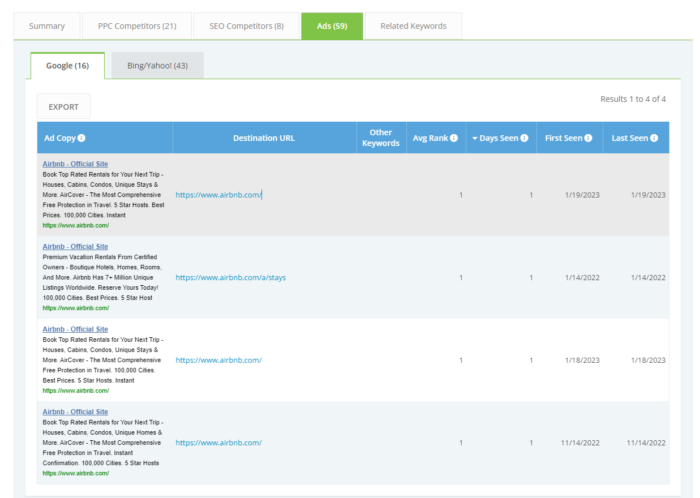
Task: Click First Seen date 1/19/2023
Action: (x=582, y=195)
